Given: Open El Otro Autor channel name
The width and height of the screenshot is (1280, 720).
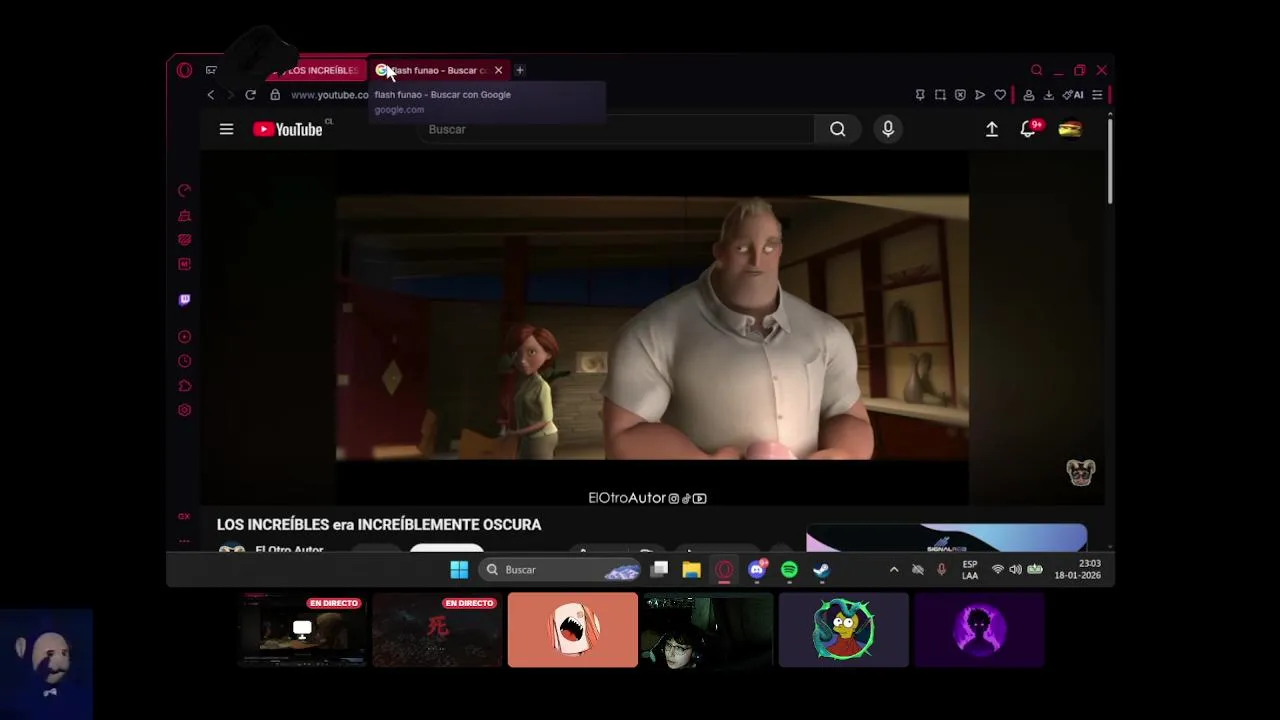Looking at the screenshot, I should pos(289,549).
